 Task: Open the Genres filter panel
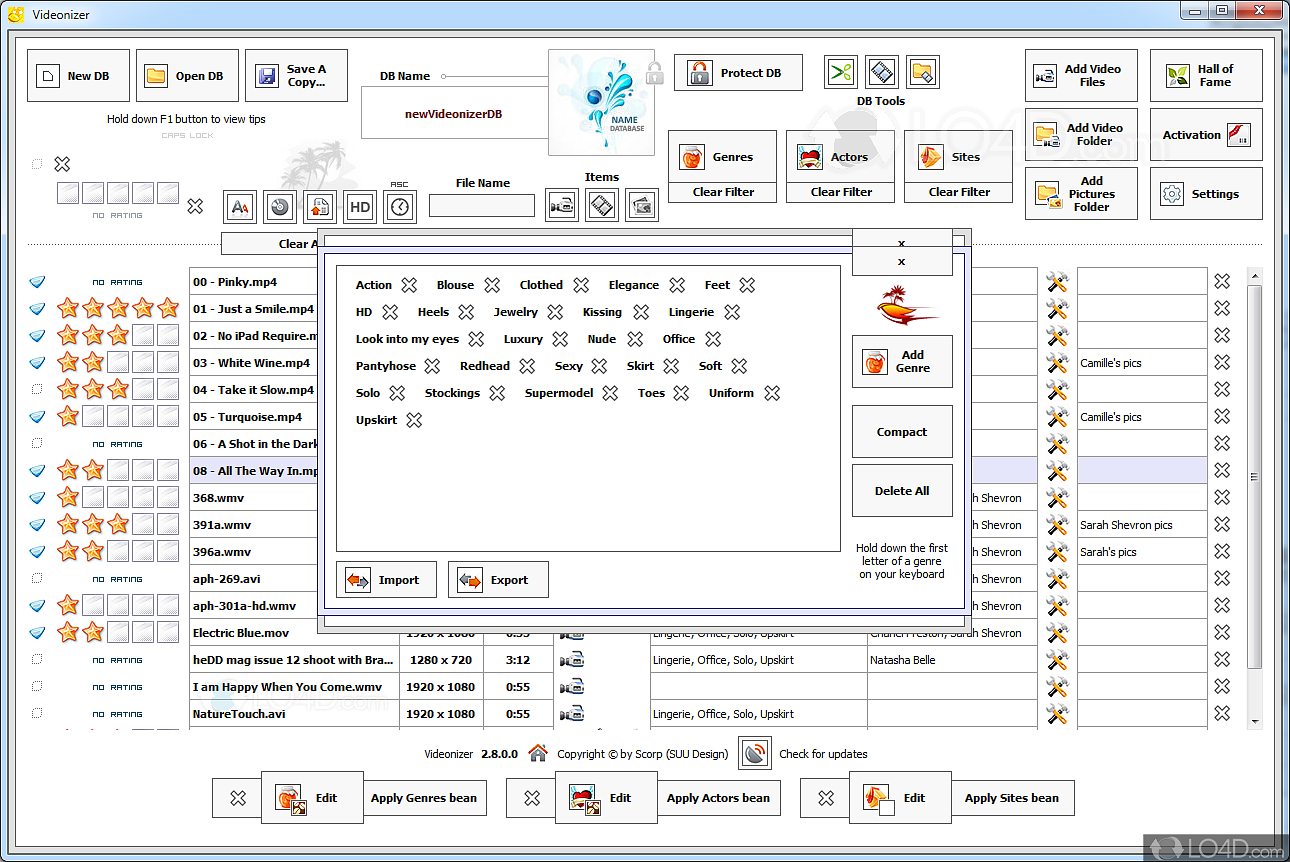pos(722,157)
